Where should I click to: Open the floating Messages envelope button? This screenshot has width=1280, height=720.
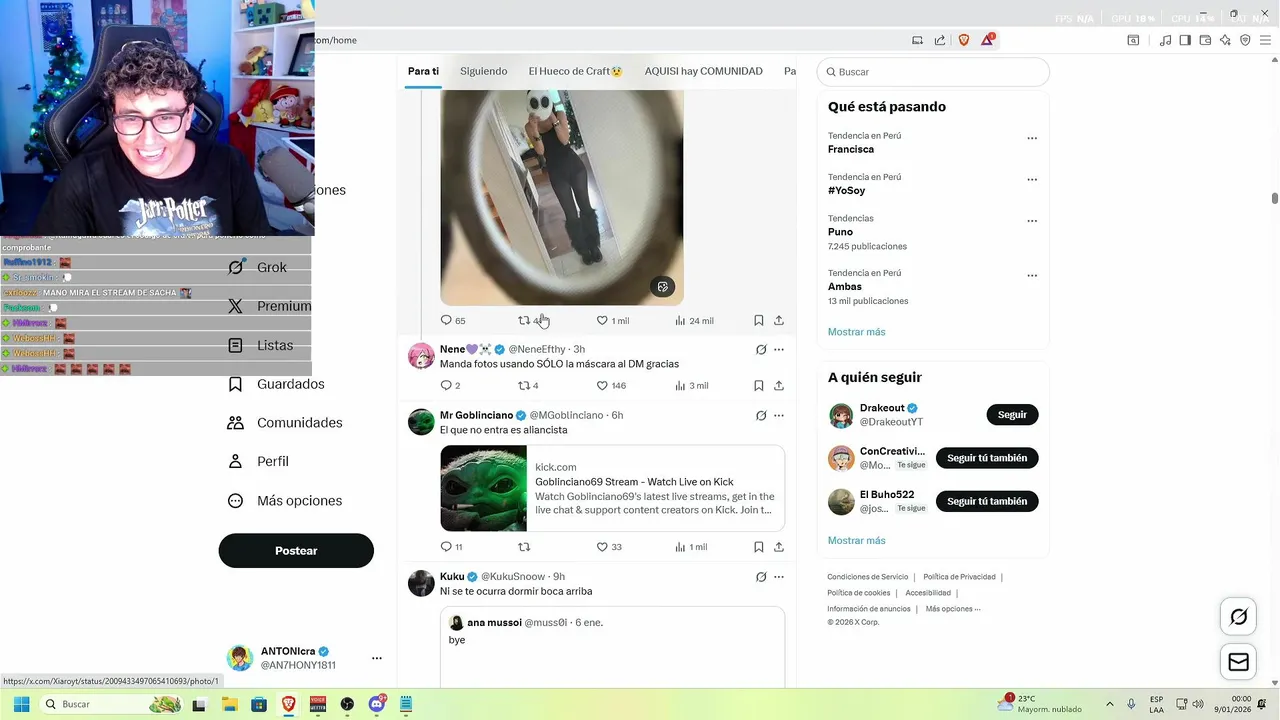(x=1238, y=662)
